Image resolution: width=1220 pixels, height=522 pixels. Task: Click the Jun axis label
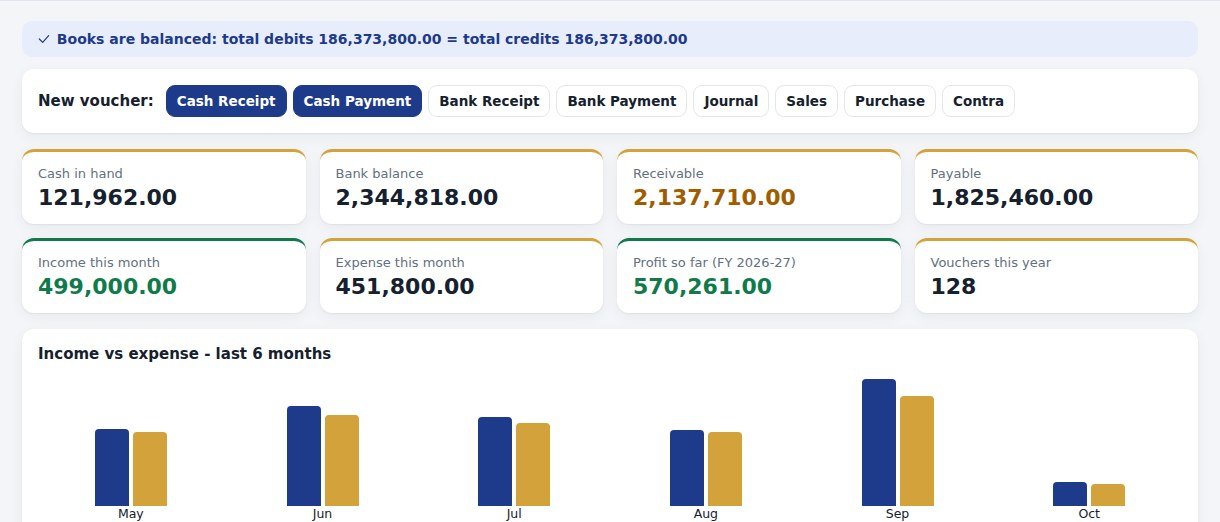click(322, 514)
